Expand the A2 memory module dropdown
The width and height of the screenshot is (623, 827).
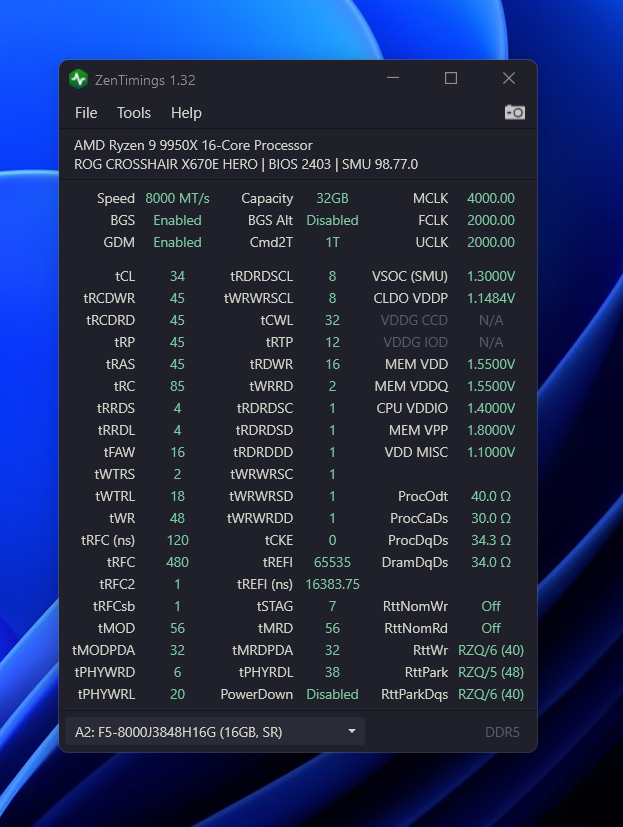coord(351,732)
